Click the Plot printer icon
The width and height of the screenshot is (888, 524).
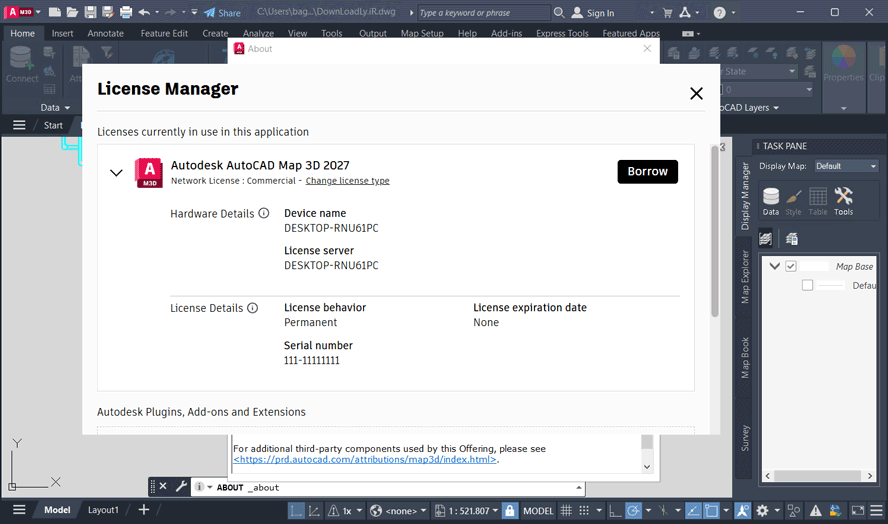[126, 12]
